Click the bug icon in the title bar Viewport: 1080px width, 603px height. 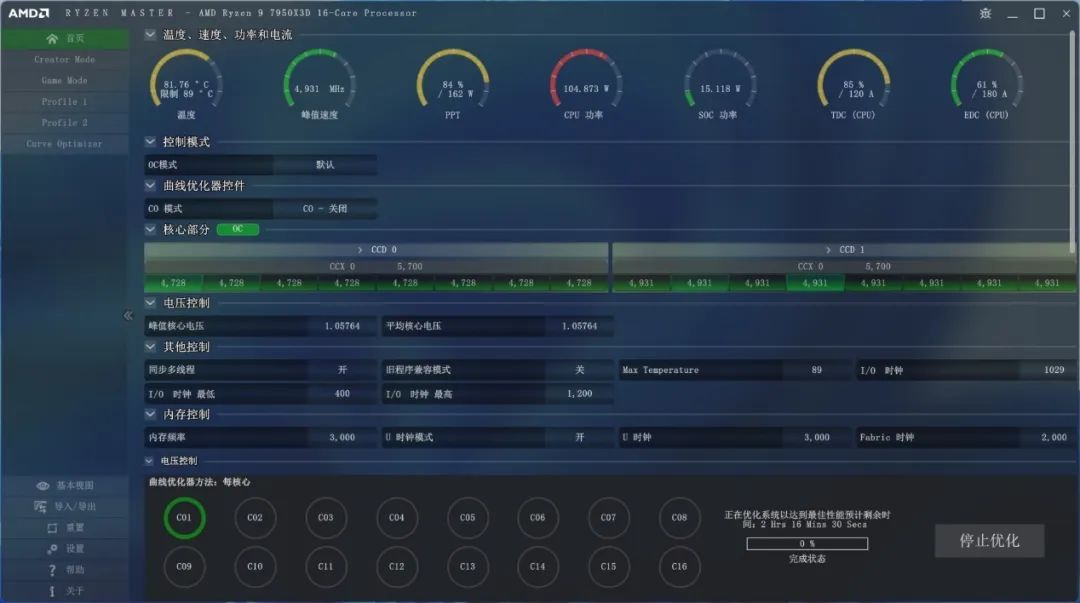986,13
